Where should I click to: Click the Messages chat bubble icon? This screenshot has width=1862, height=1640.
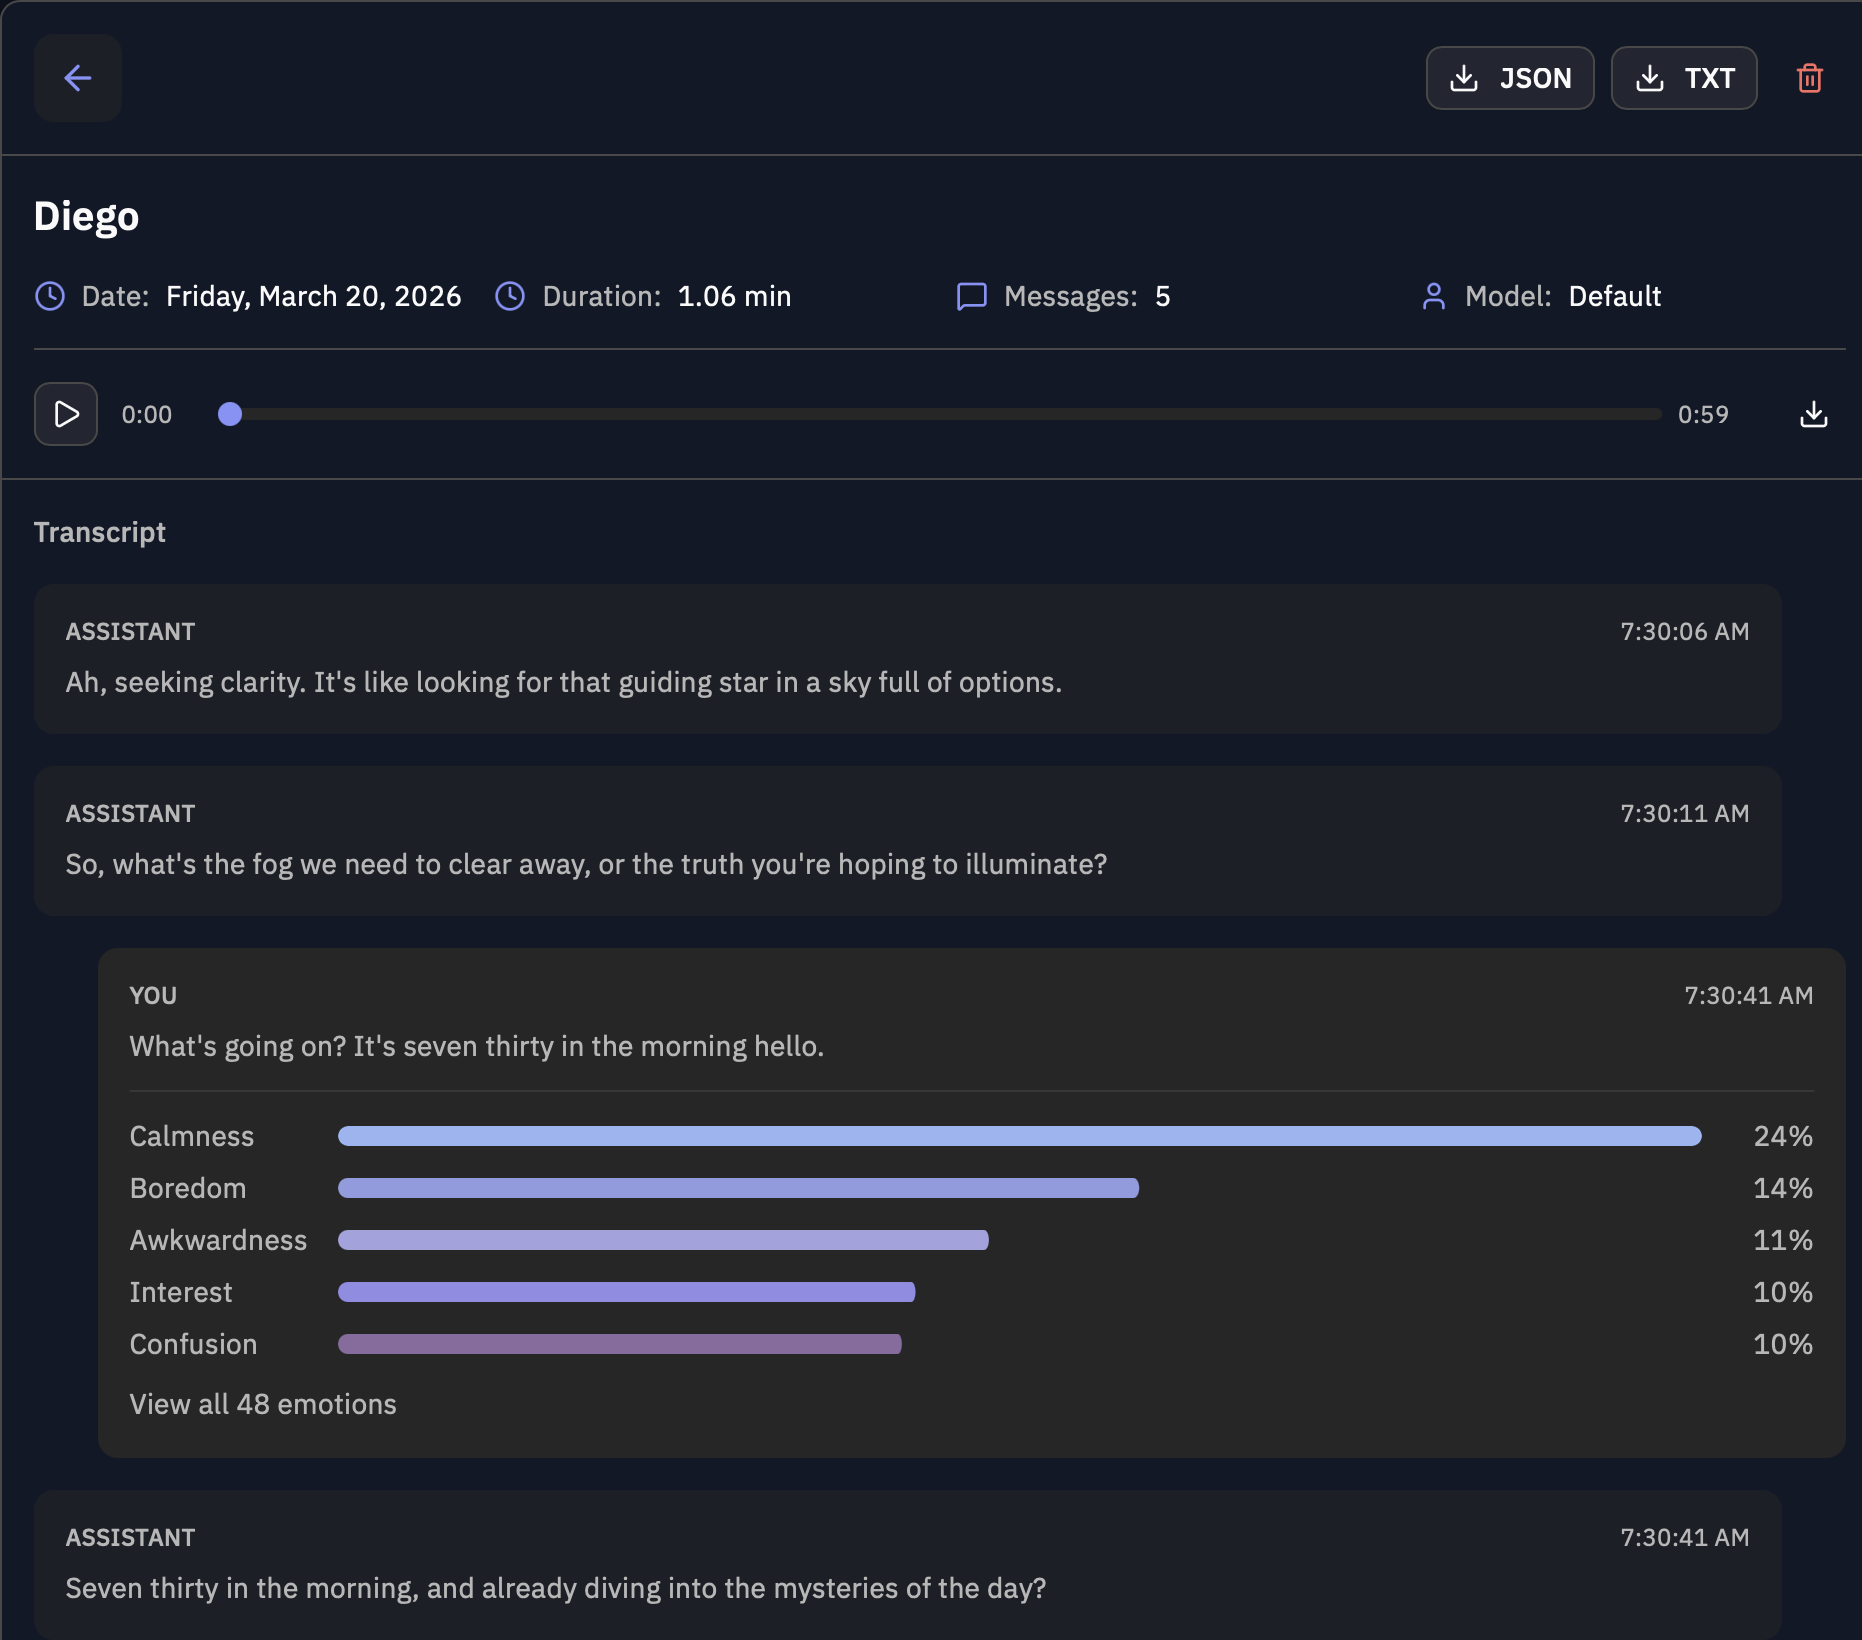pyautogui.click(x=972, y=296)
